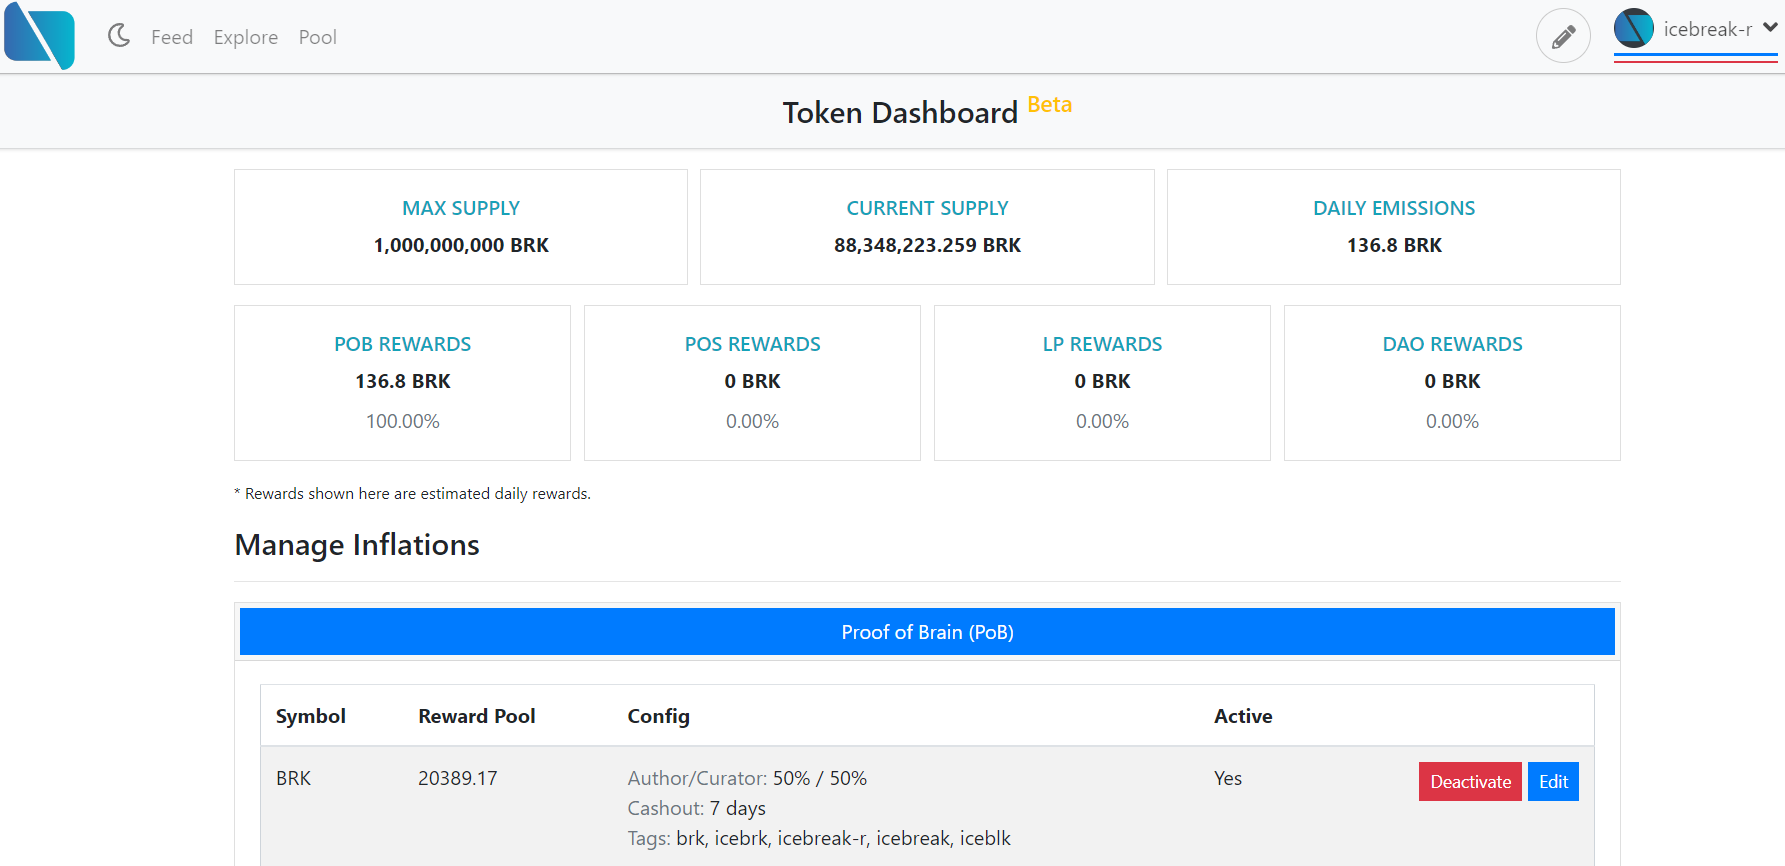Select the LP Rewards card

pyautogui.click(x=1102, y=383)
